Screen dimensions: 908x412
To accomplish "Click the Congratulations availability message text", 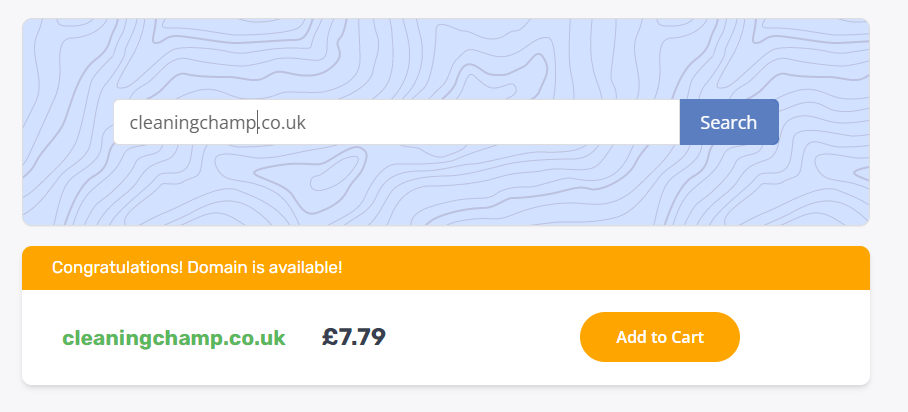I will (x=197, y=268).
